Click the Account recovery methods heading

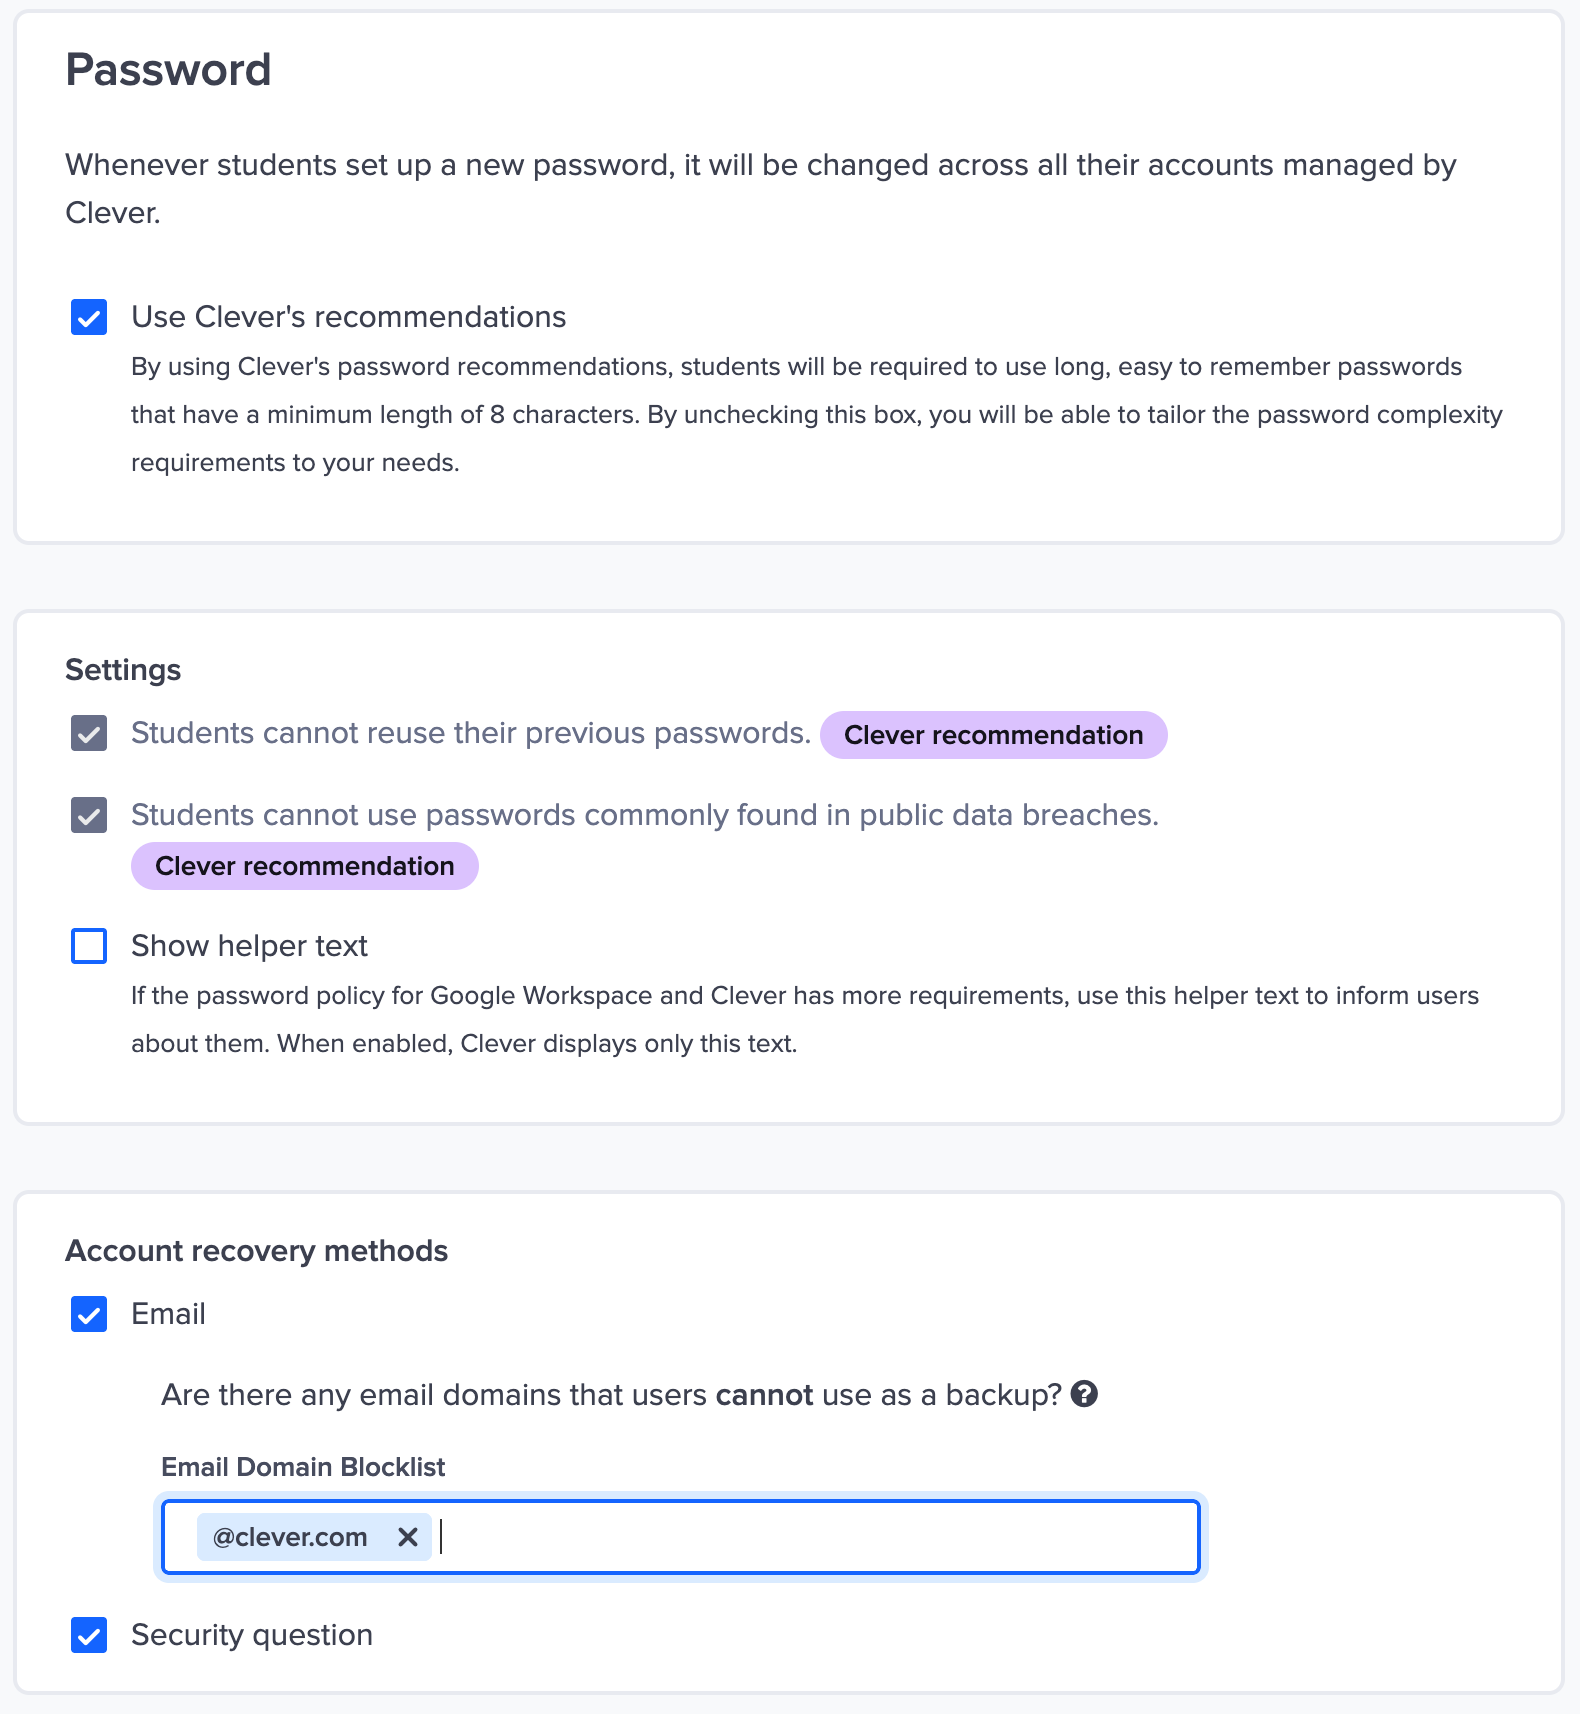(x=256, y=1250)
